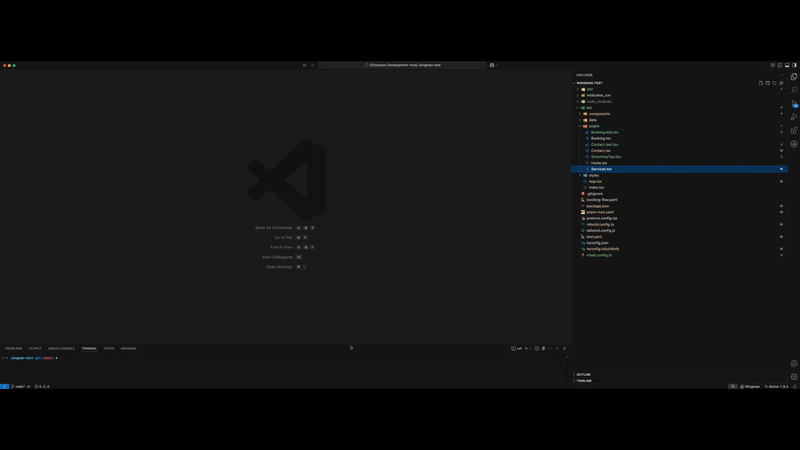Open the Copilot icon beside the search box

[x=492, y=65]
